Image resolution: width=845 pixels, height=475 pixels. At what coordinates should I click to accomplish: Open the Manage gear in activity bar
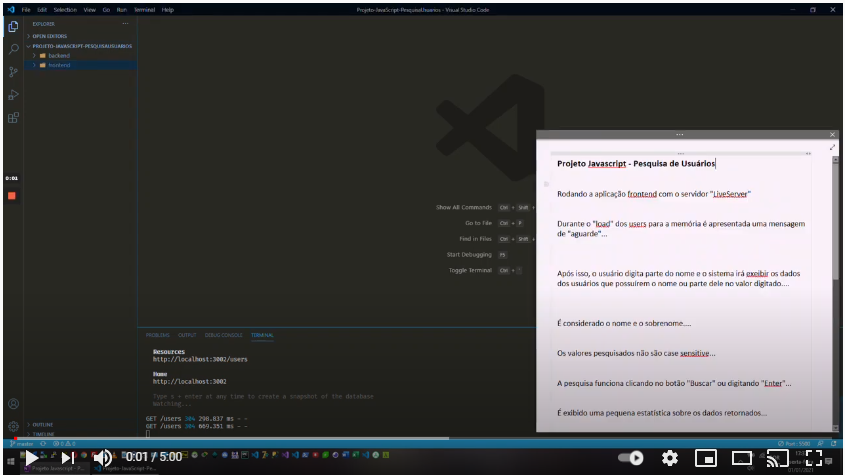tap(13, 426)
